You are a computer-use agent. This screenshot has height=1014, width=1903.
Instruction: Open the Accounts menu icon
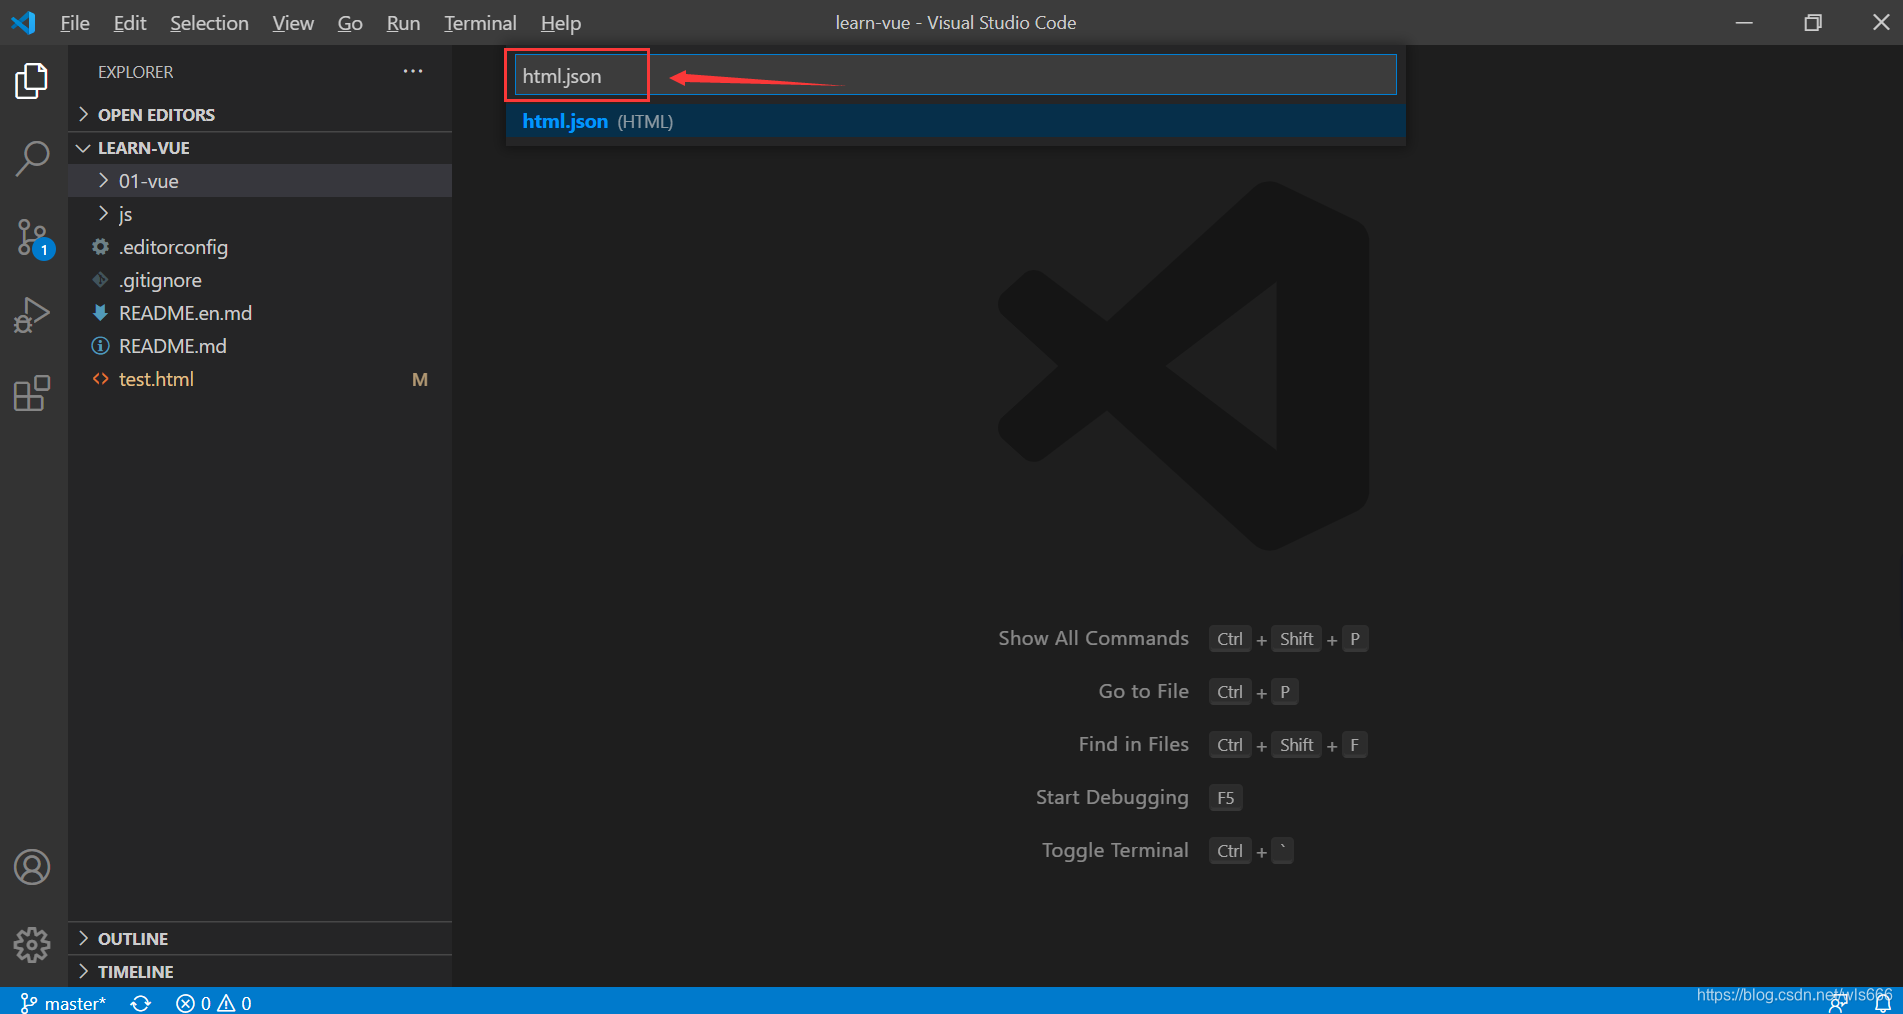tap(32, 867)
